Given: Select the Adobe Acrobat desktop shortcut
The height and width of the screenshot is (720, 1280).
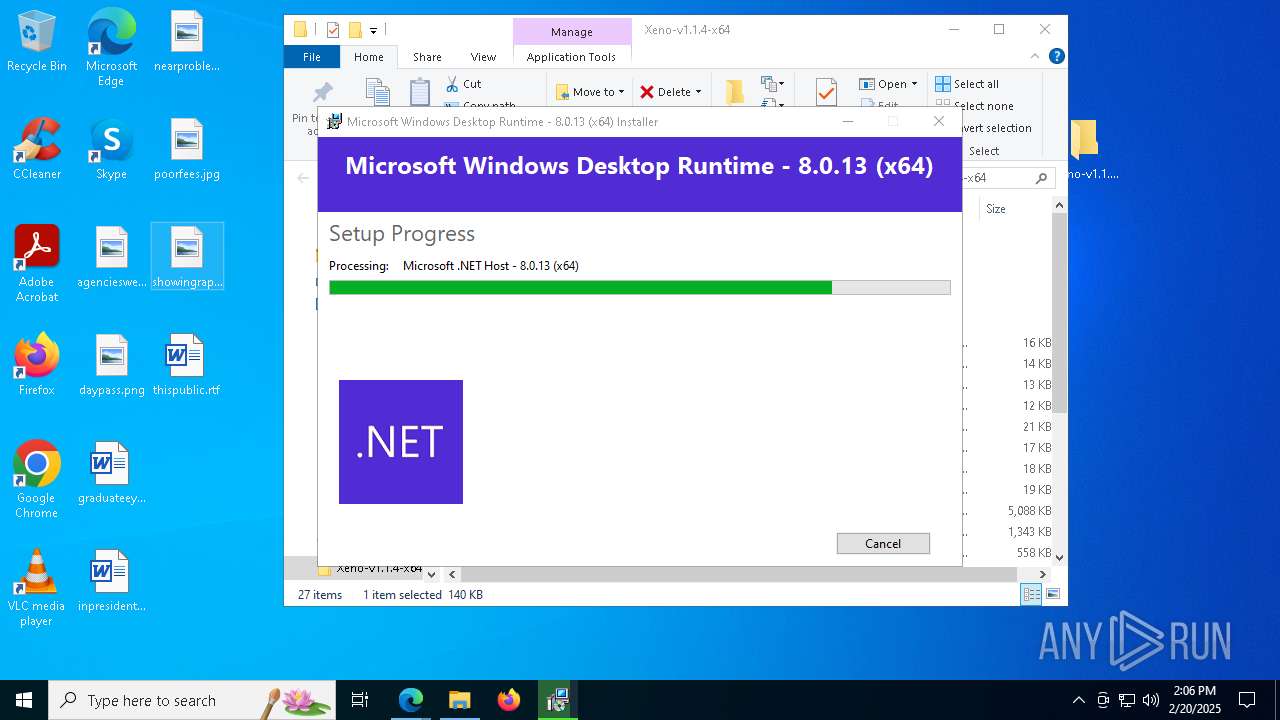Looking at the screenshot, I should click(x=36, y=264).
